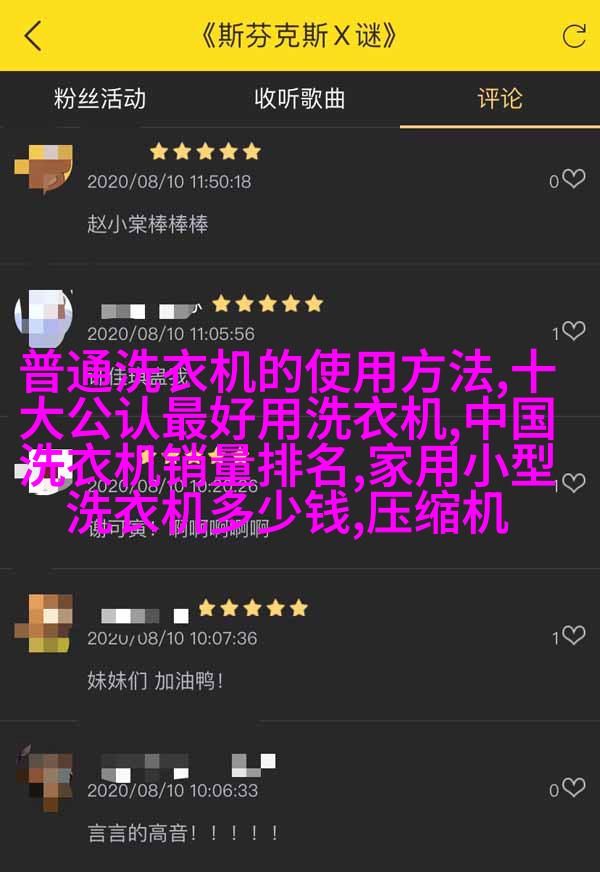Open the comment 妹妹们 加油鸭!
This screenshot has height=872, width=600.
(155, 681)
